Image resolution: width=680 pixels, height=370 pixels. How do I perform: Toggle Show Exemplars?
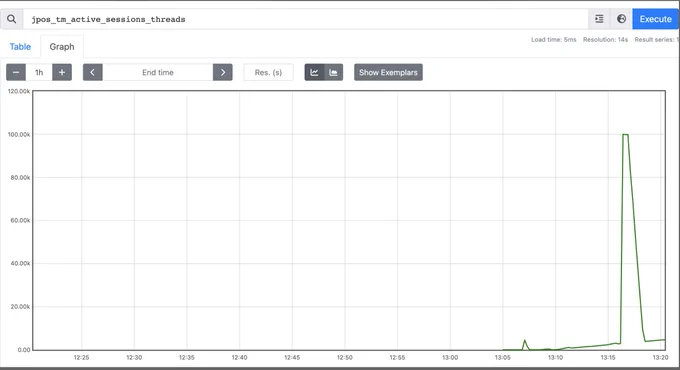tap(388, 72)
